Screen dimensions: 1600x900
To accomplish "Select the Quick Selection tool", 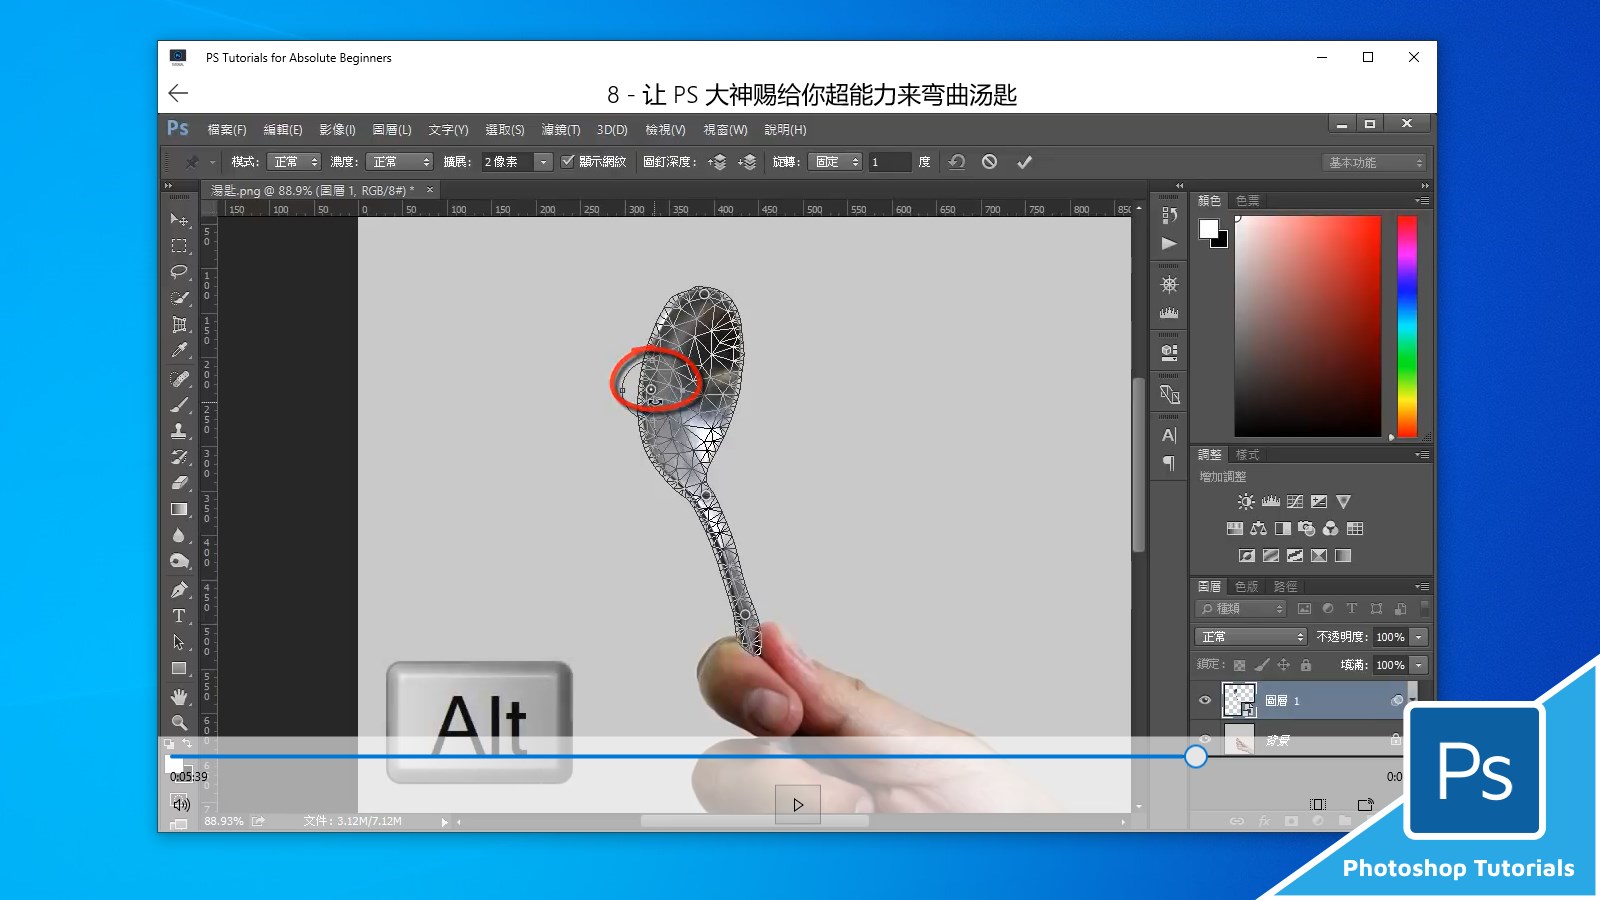I will [x=179, y=298].
